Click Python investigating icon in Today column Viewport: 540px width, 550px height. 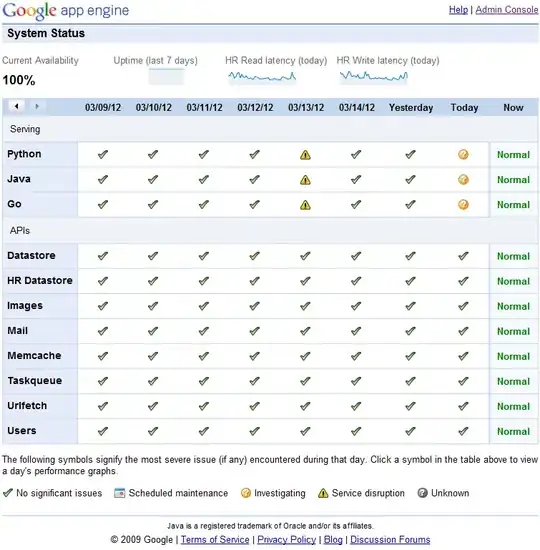point(463,154)
